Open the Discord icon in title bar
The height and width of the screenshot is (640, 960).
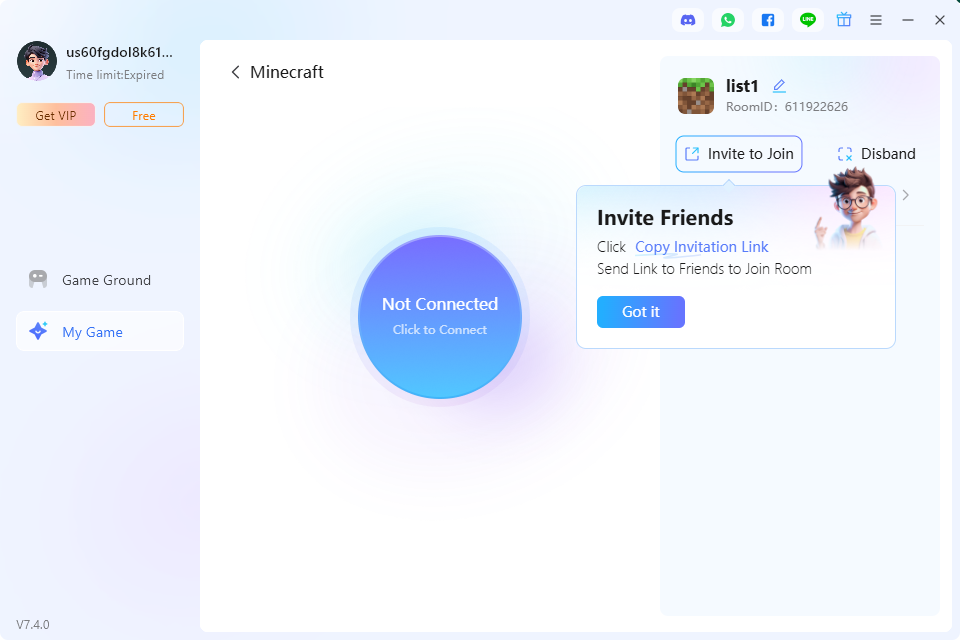click(x=688, y=20)
